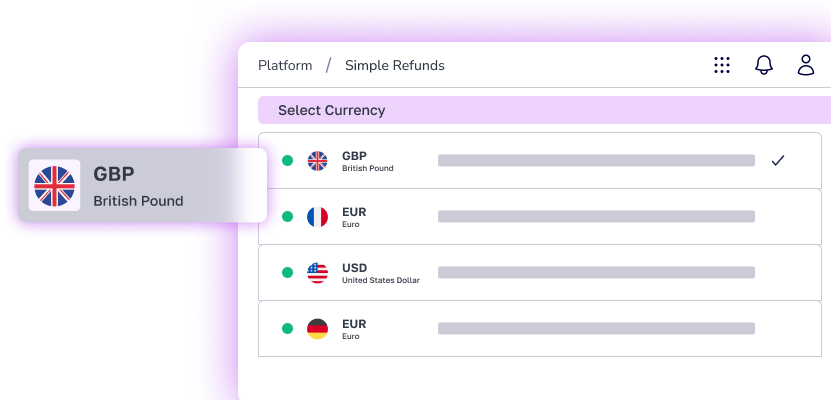Open notifications bell icon
The height and width of the screenshot is (400, 831).
pos(764,65)
